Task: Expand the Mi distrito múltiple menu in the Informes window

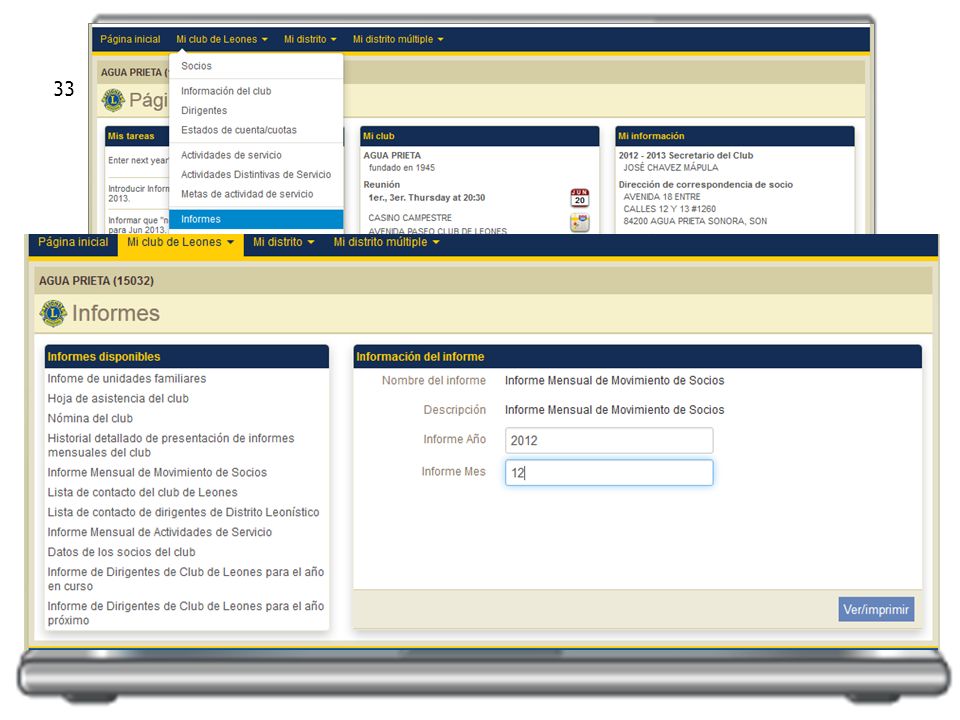Action: (x=386, y=242)
